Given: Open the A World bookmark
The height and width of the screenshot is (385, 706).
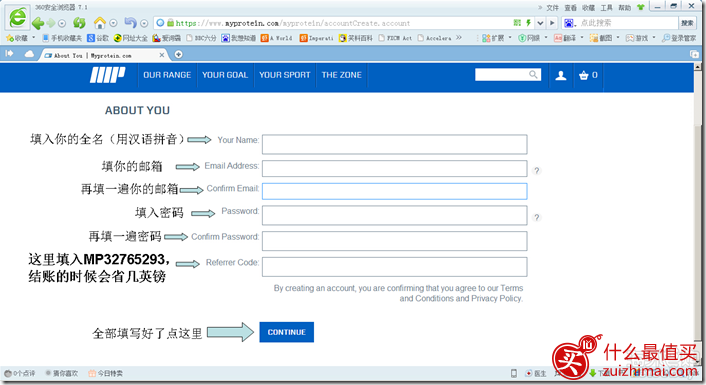Looking at the screenshot, I should coord(277,38).
